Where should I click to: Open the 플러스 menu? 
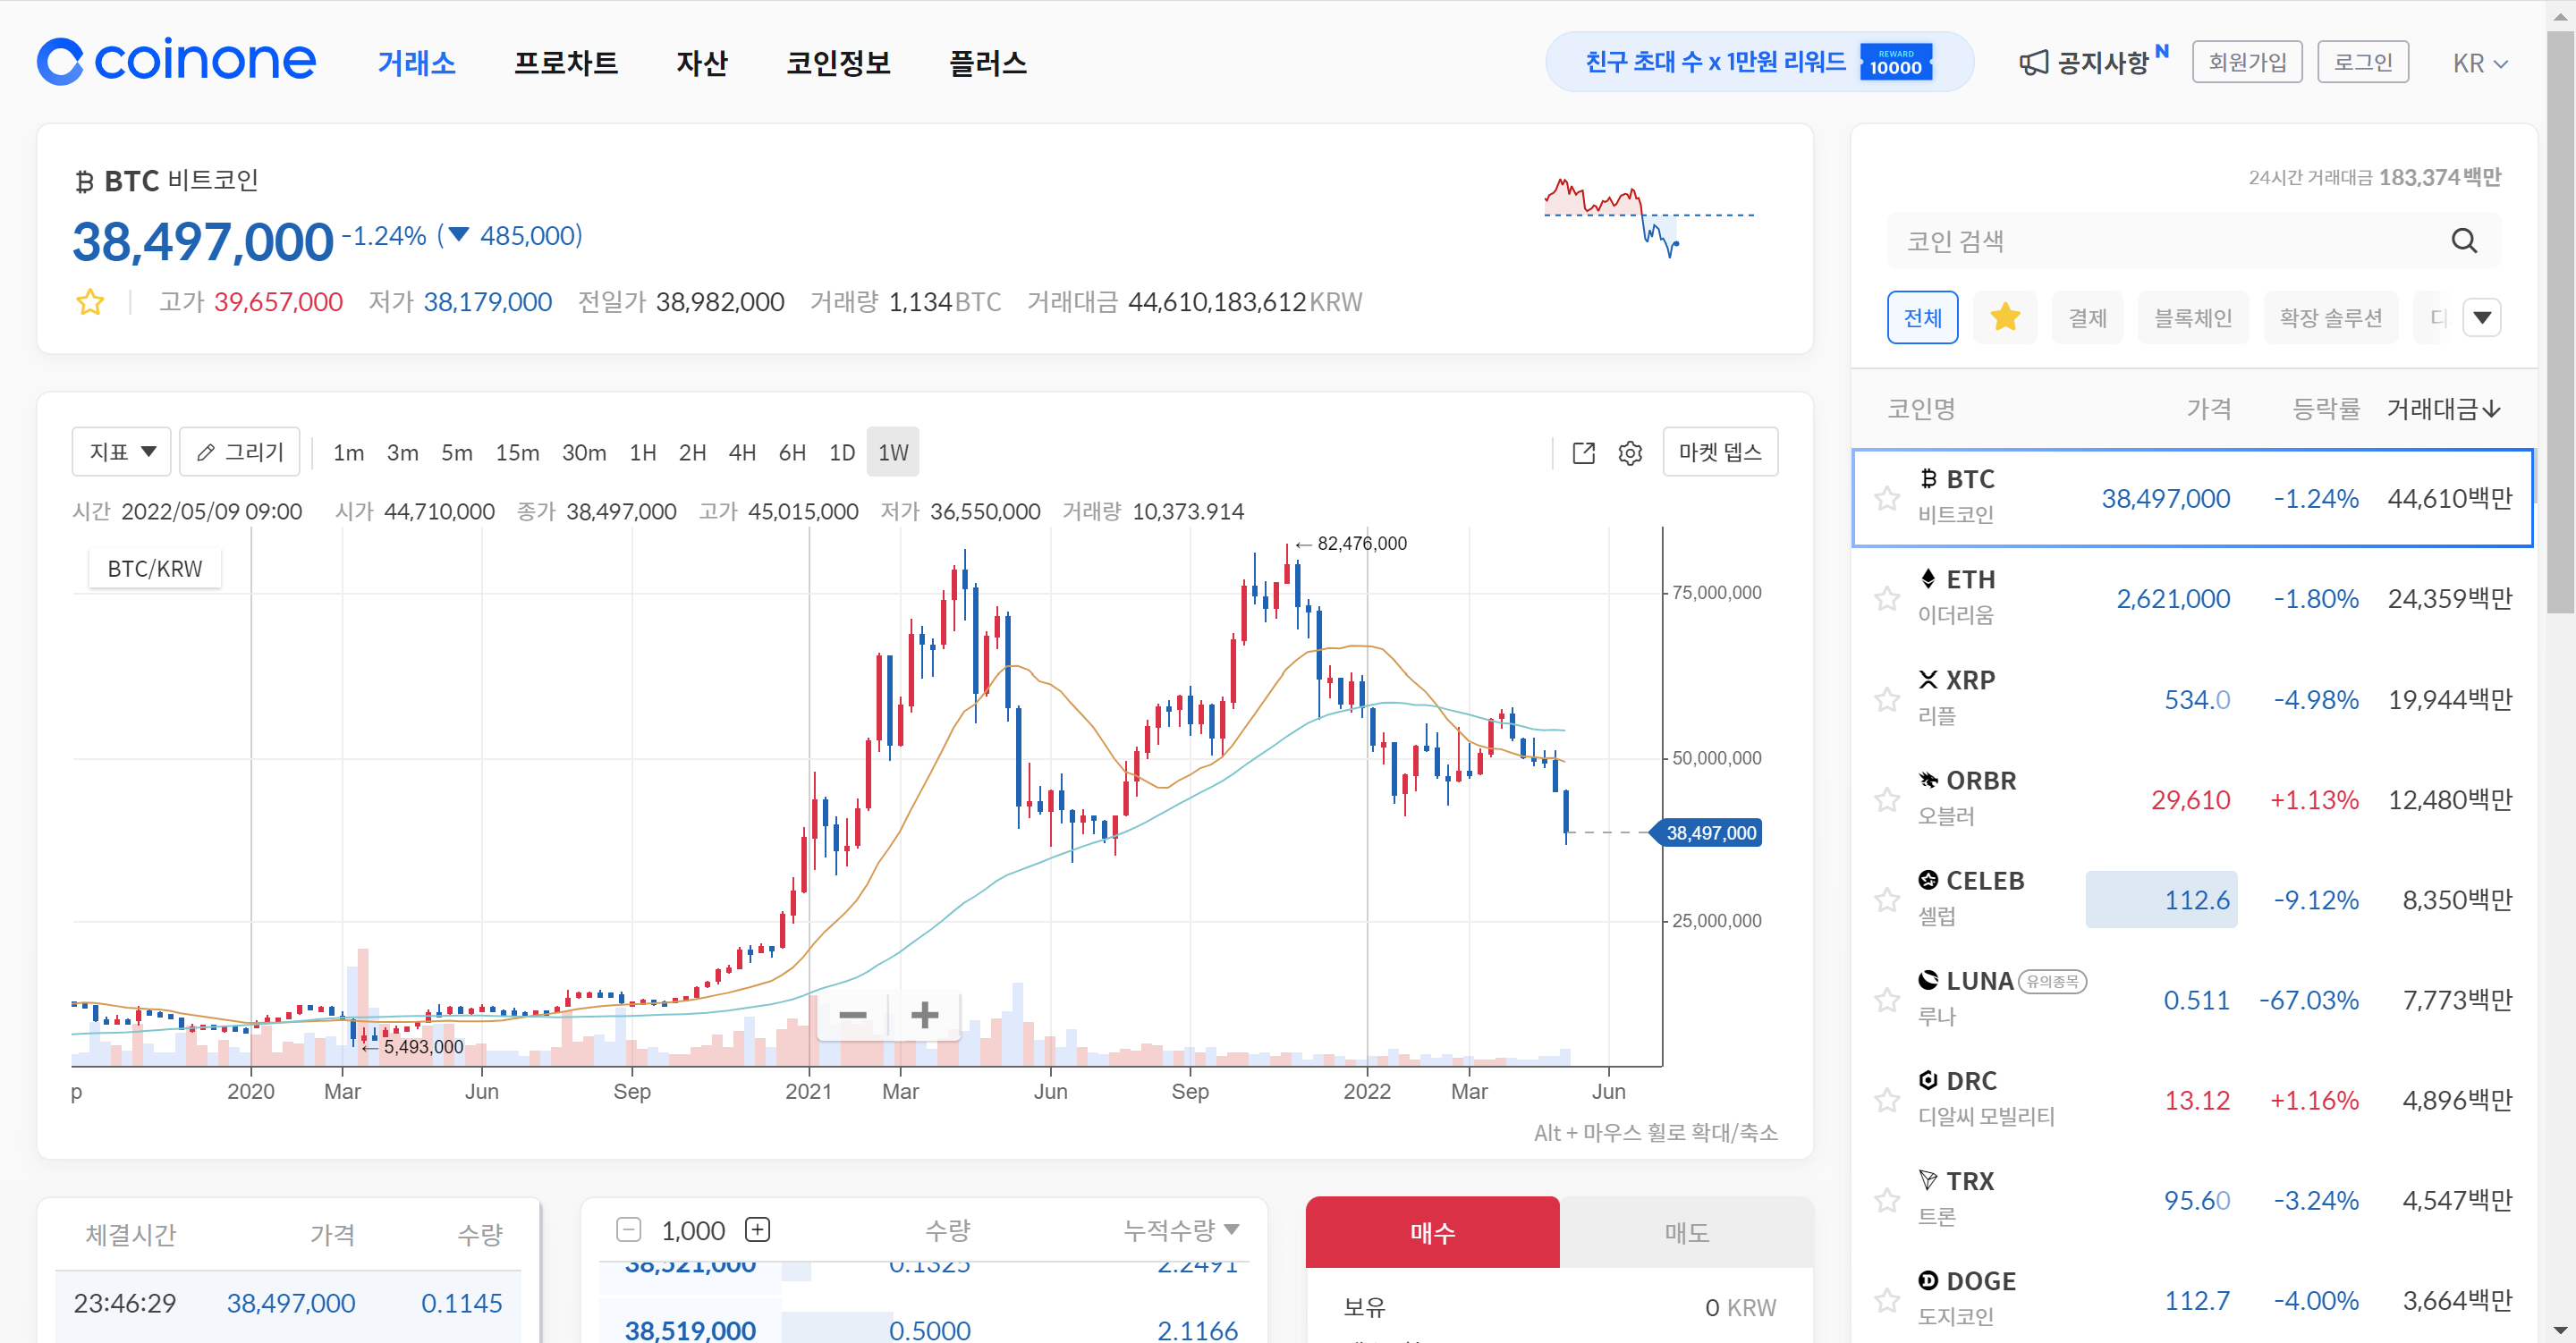pyautogui.click(x=987, y=63)
